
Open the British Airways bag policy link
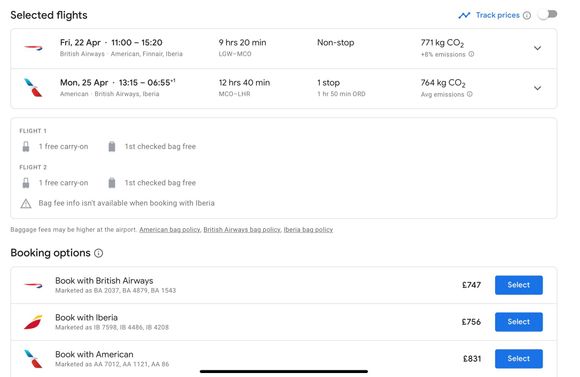pos(242,229)
